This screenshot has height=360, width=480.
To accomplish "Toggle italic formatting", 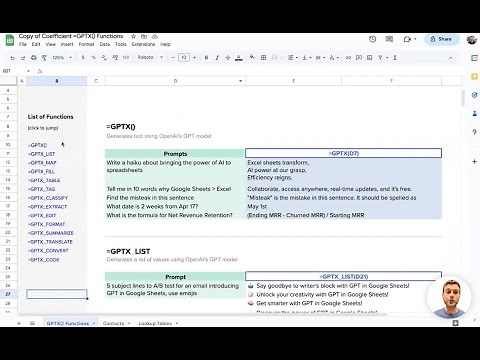I will pos(217,58).
